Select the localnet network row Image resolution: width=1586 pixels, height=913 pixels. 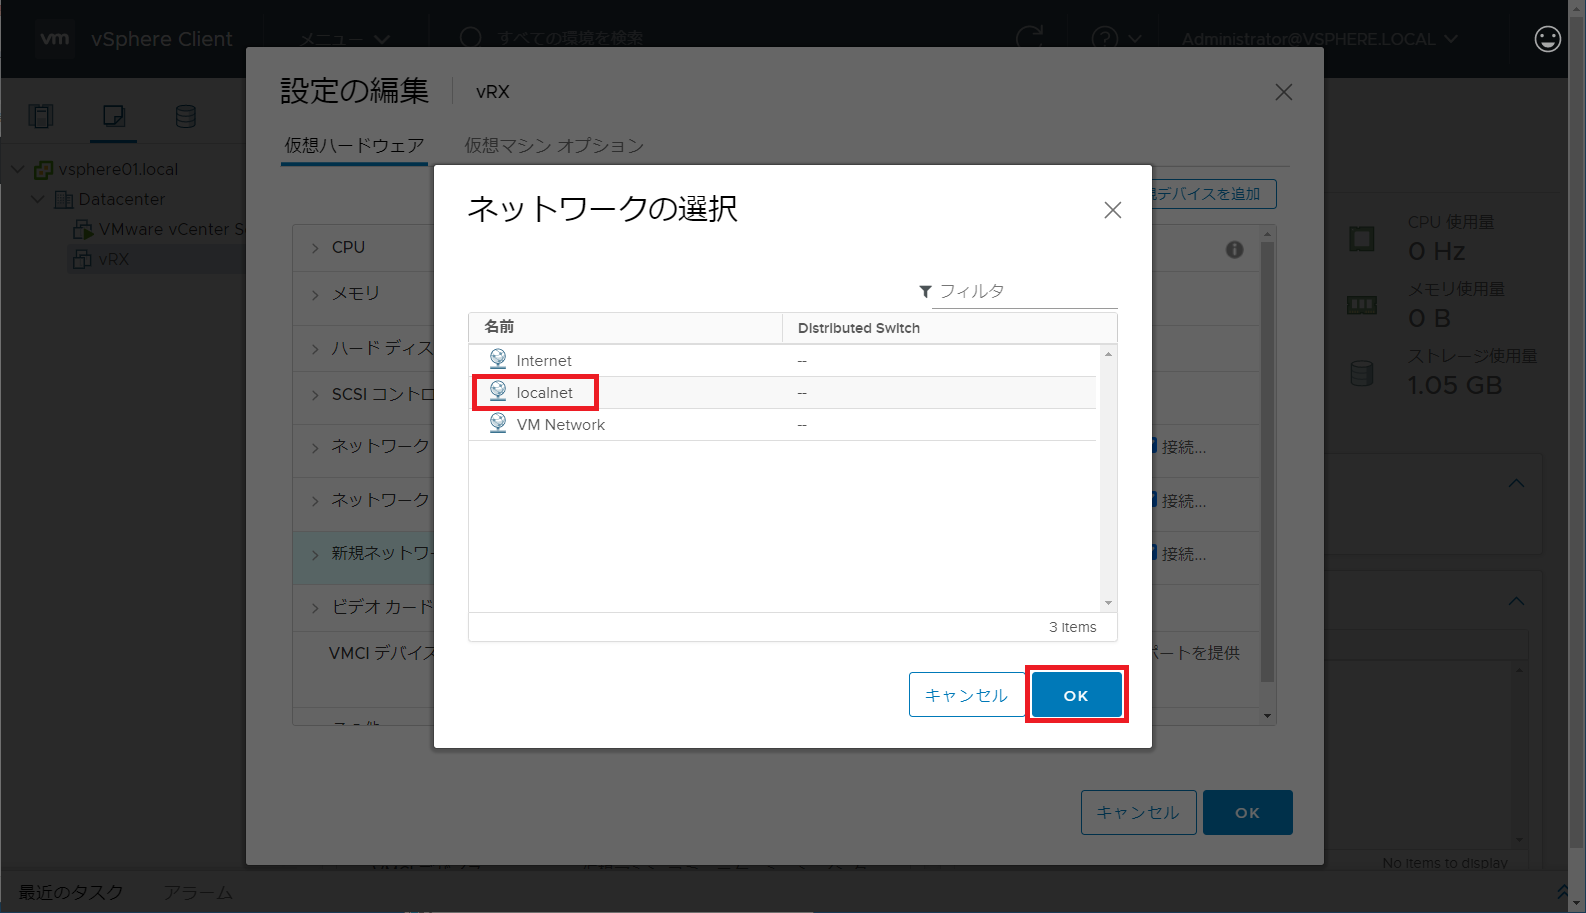pyautogui.click(x=783, y=393)
